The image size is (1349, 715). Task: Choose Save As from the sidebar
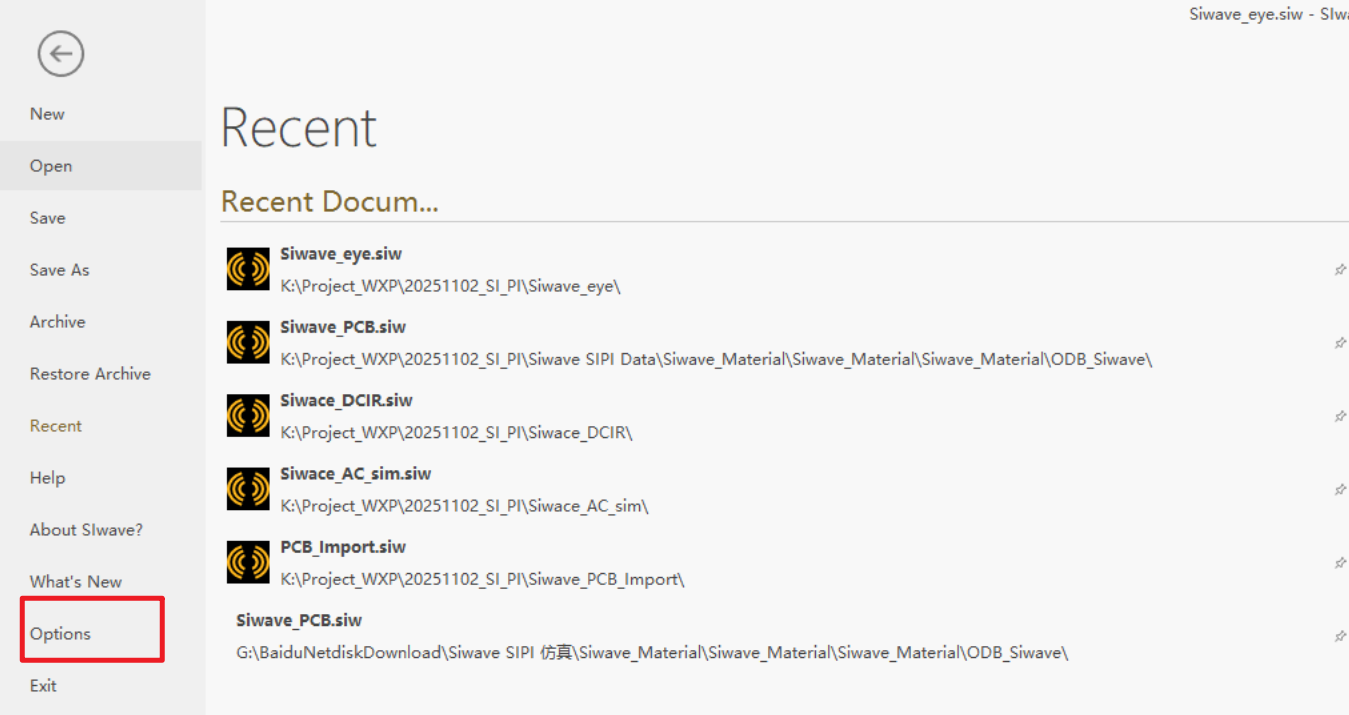click(x=59, y=270)
